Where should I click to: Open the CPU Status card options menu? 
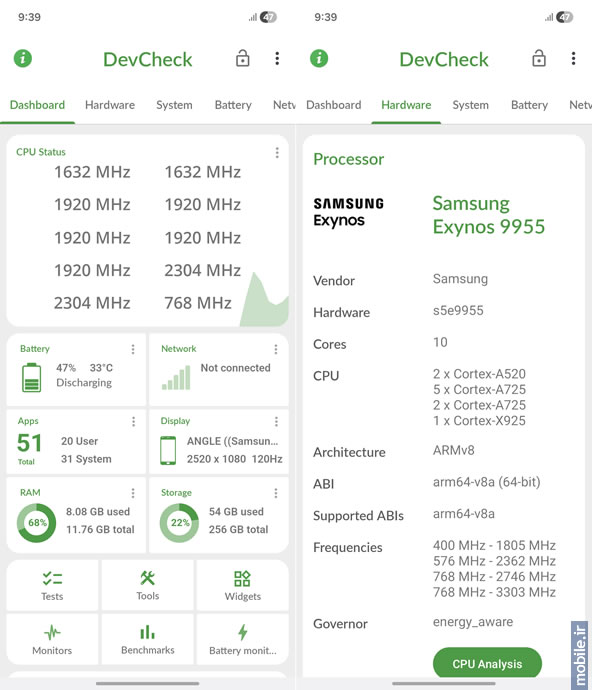point(277,153)
